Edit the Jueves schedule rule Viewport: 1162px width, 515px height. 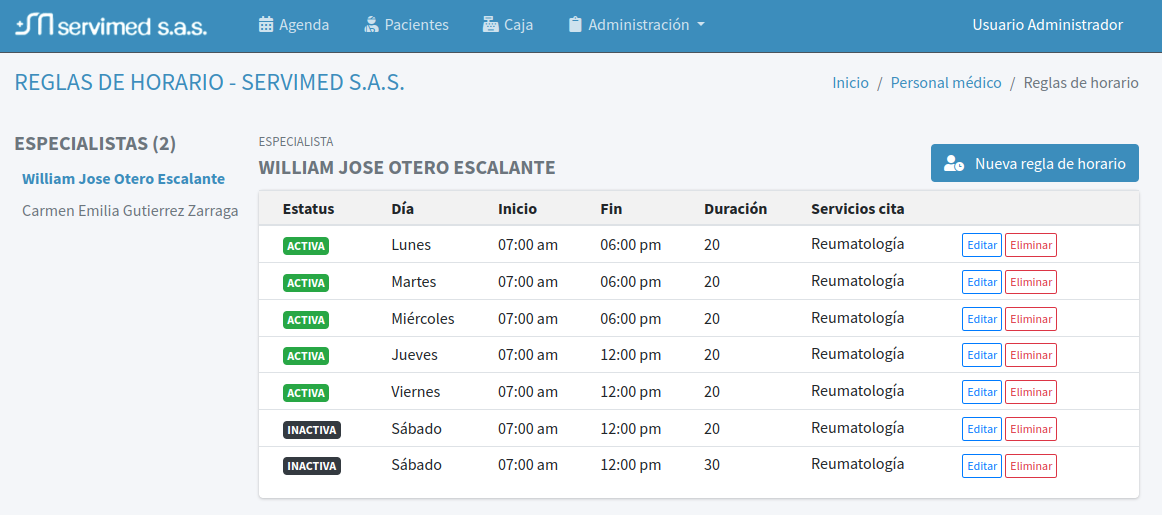981,355
